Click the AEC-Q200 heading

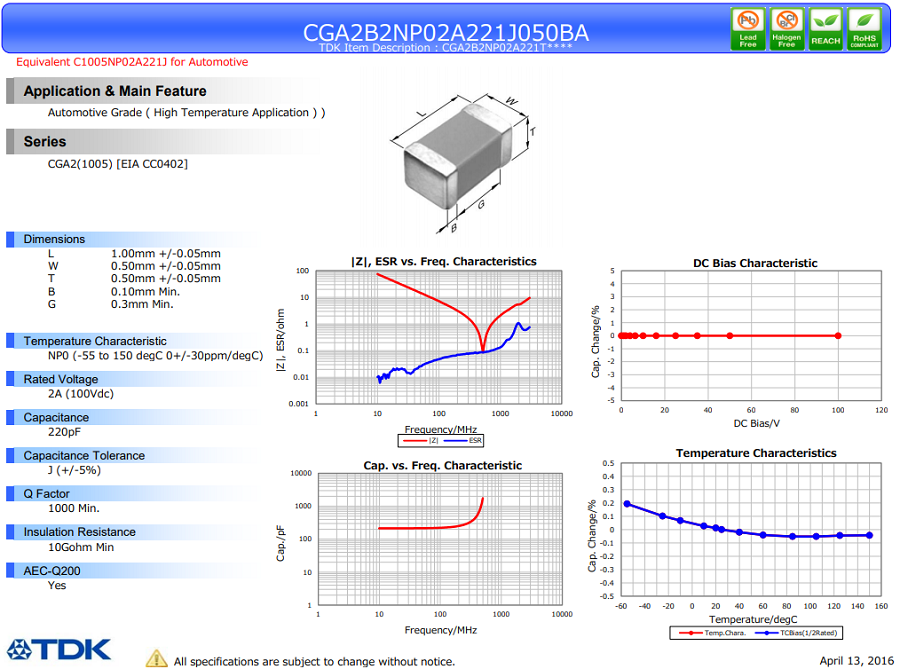pyautogui.click(x=52, y=571)
